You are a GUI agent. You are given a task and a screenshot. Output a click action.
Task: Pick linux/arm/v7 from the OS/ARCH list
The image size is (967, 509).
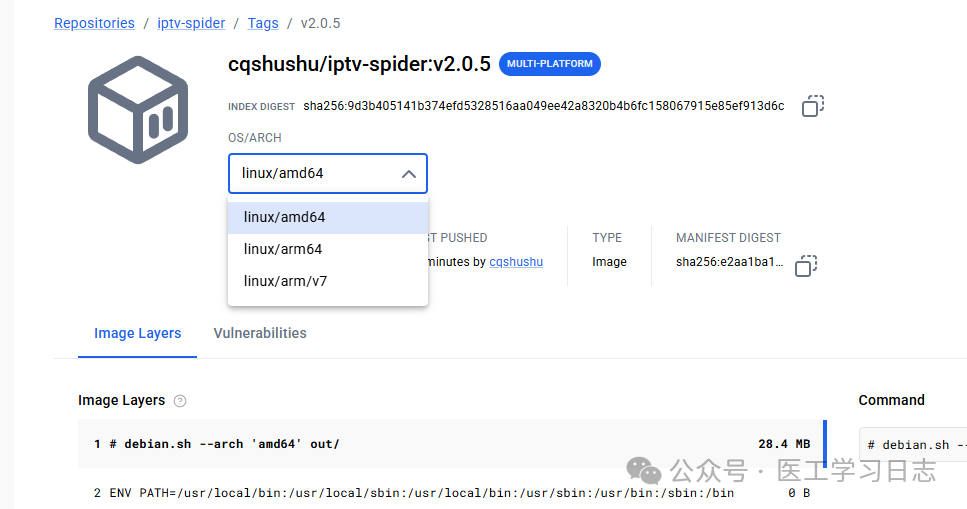[x=328, y=281]
